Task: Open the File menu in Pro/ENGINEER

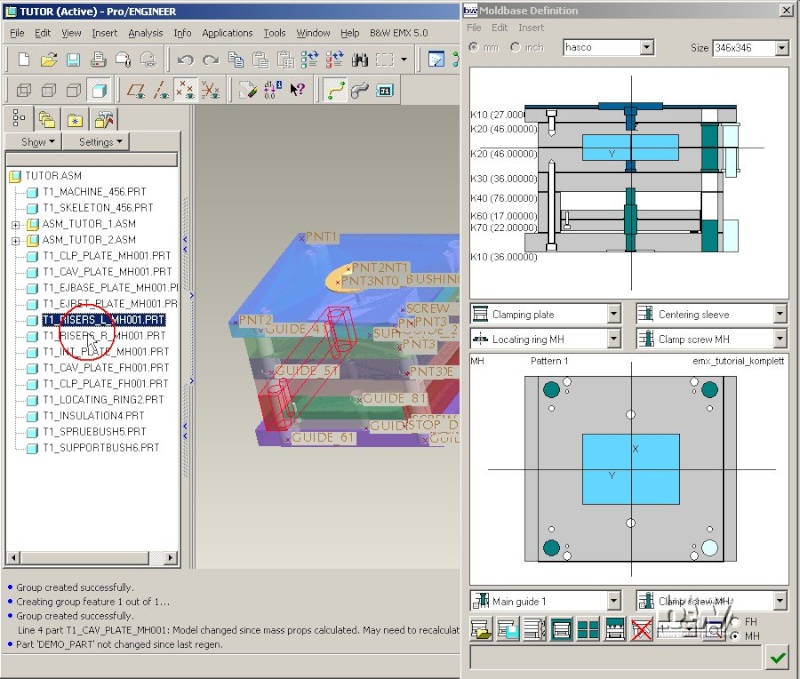Action: click(x=17, y=33)
